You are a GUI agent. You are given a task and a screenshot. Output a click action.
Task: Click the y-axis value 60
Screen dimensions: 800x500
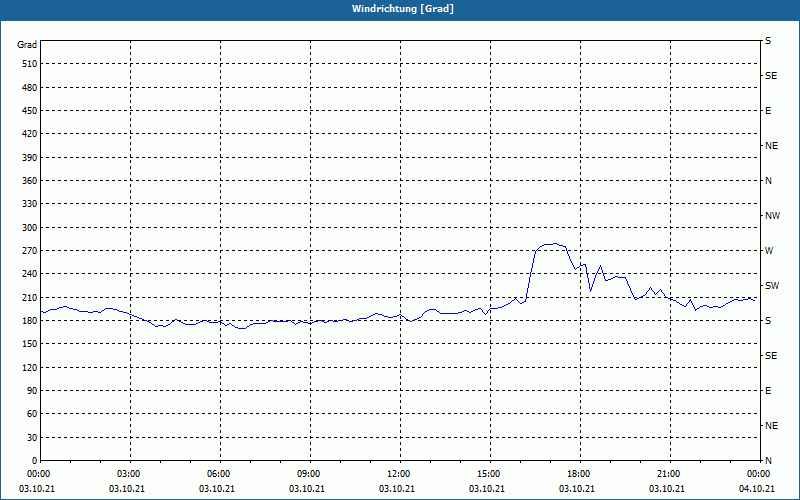pos(32,414)
